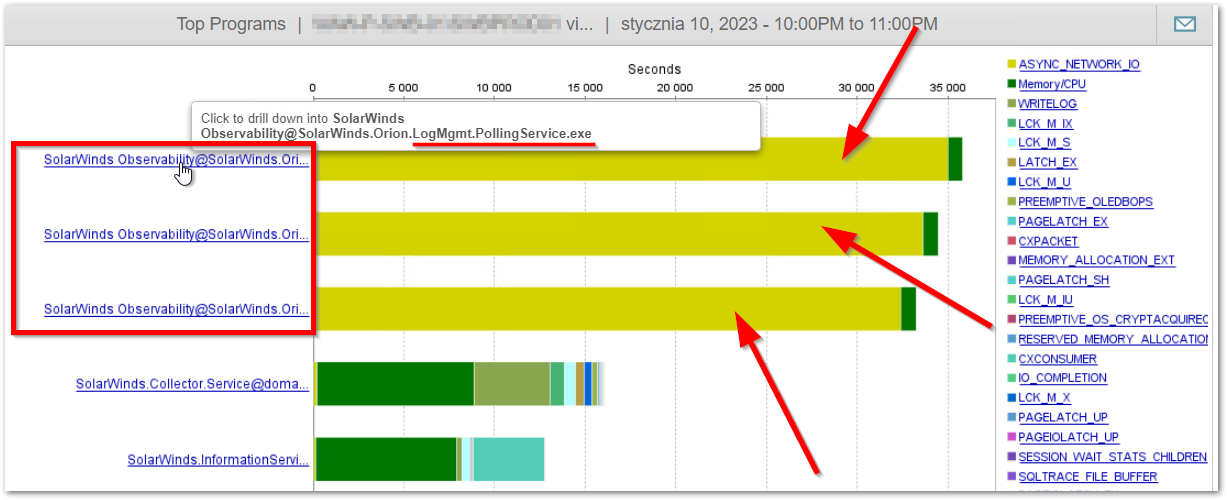The height and width of the screenshot is (500, 1227).
Task: Click the PAGELATCH_EX legend link
Action: 1063,221
